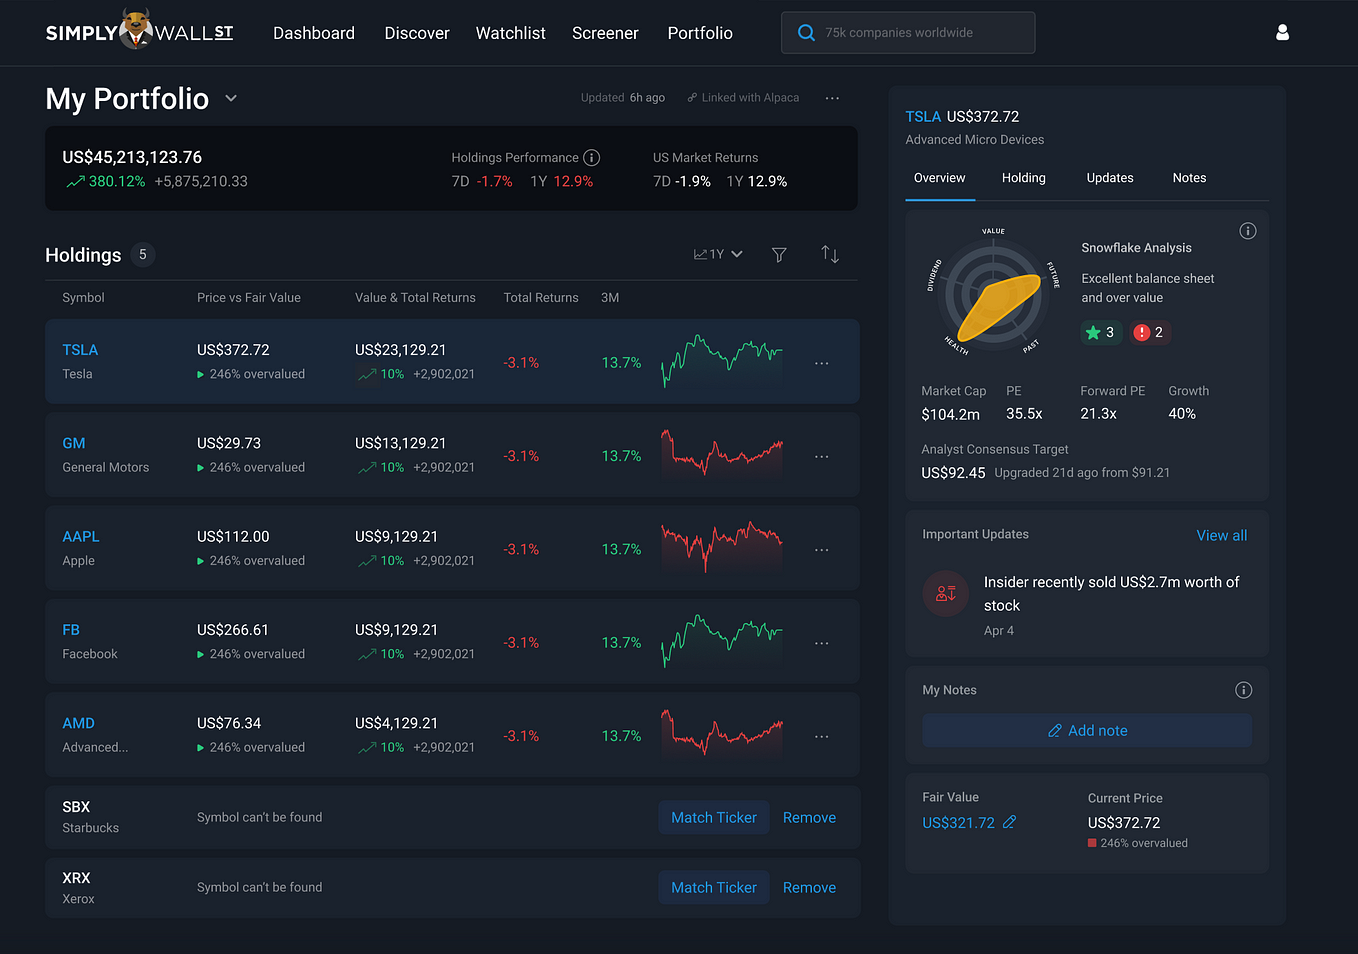Edit fair value with pencil icon
The height and width of the screenshot is (954, 1358).
point(1009,822)
